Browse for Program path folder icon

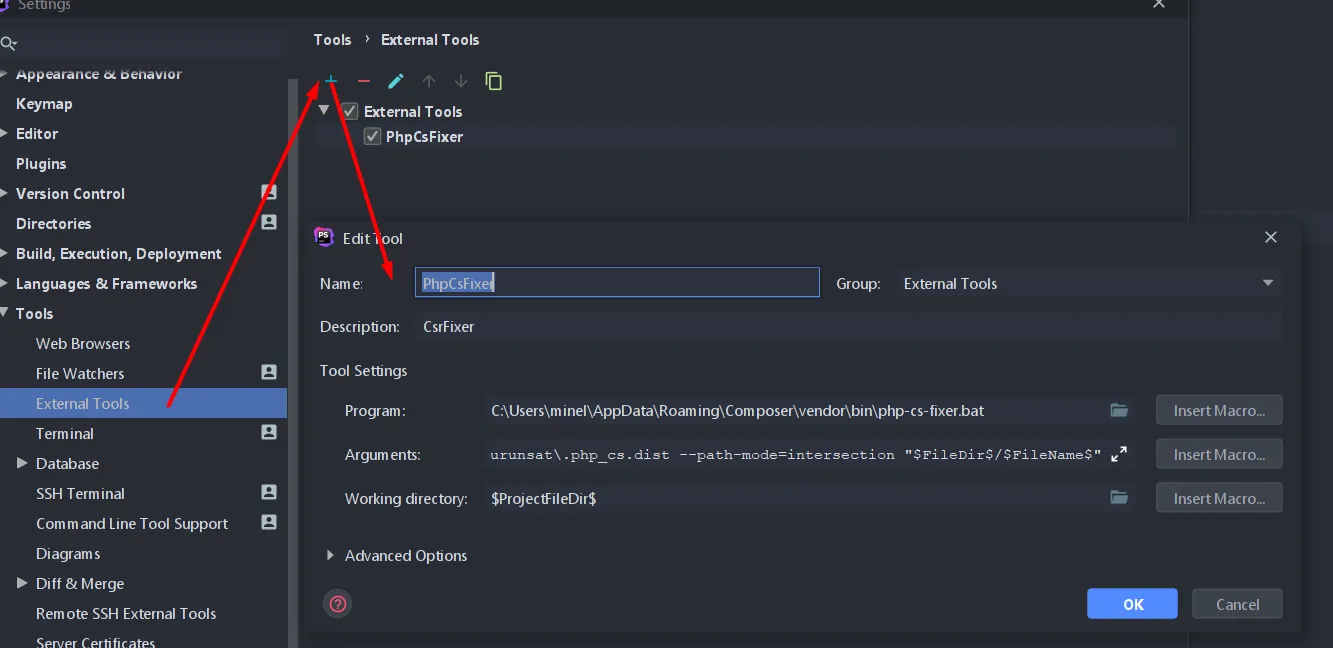pos(1119,410)
